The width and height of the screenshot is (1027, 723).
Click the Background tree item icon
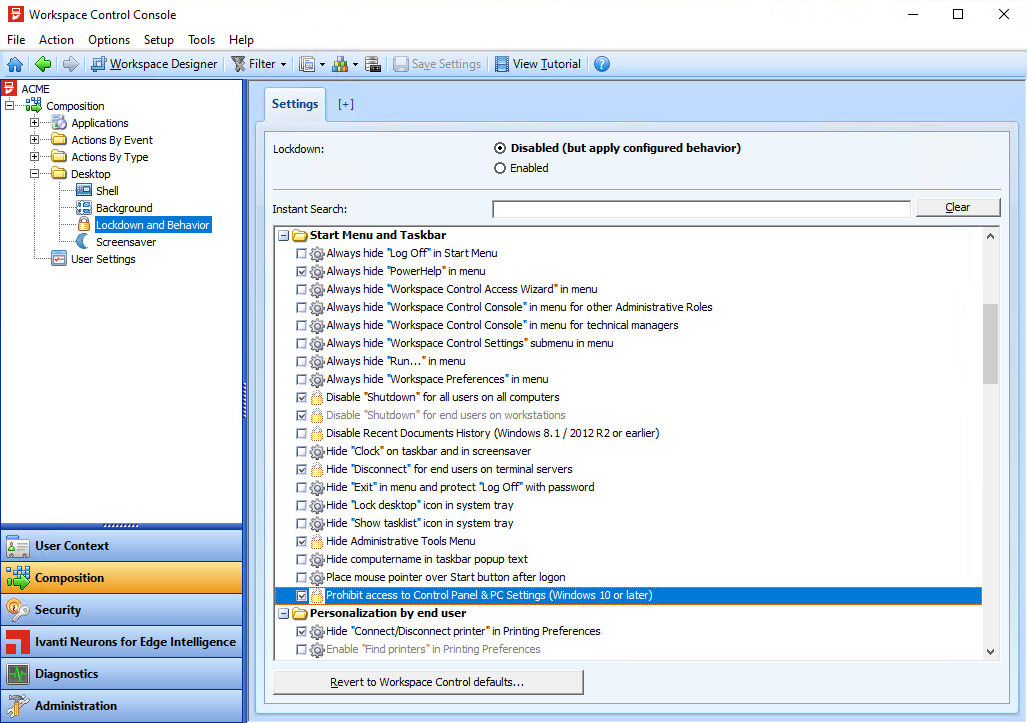pos(84,208)
